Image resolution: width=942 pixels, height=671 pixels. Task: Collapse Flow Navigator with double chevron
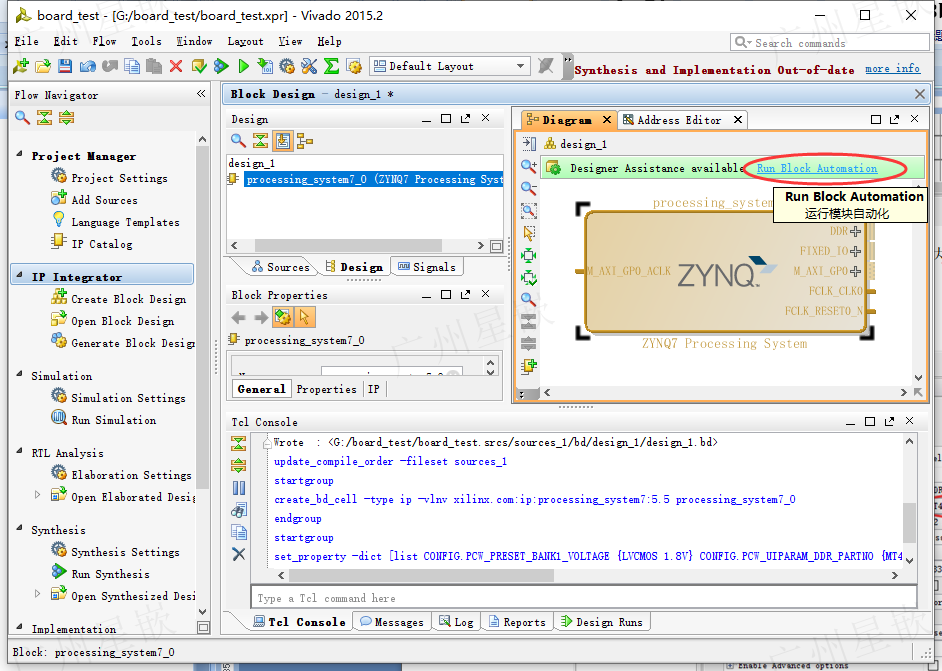click(x=201, y=94)
